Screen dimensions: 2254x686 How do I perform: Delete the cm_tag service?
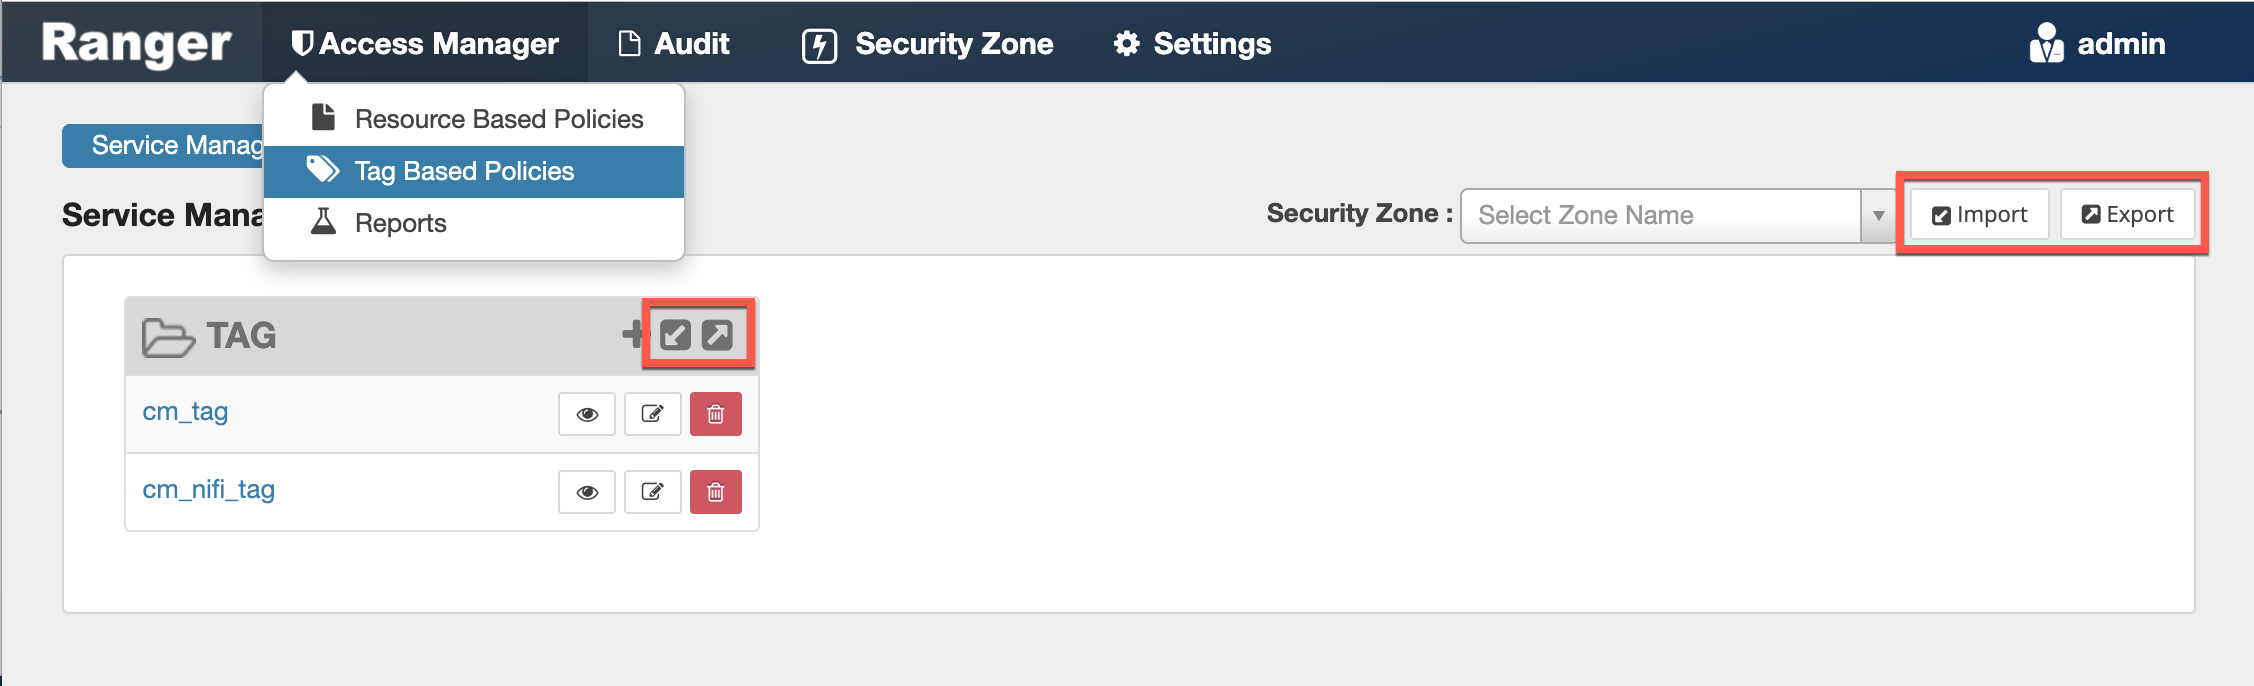tap(716, 414)
